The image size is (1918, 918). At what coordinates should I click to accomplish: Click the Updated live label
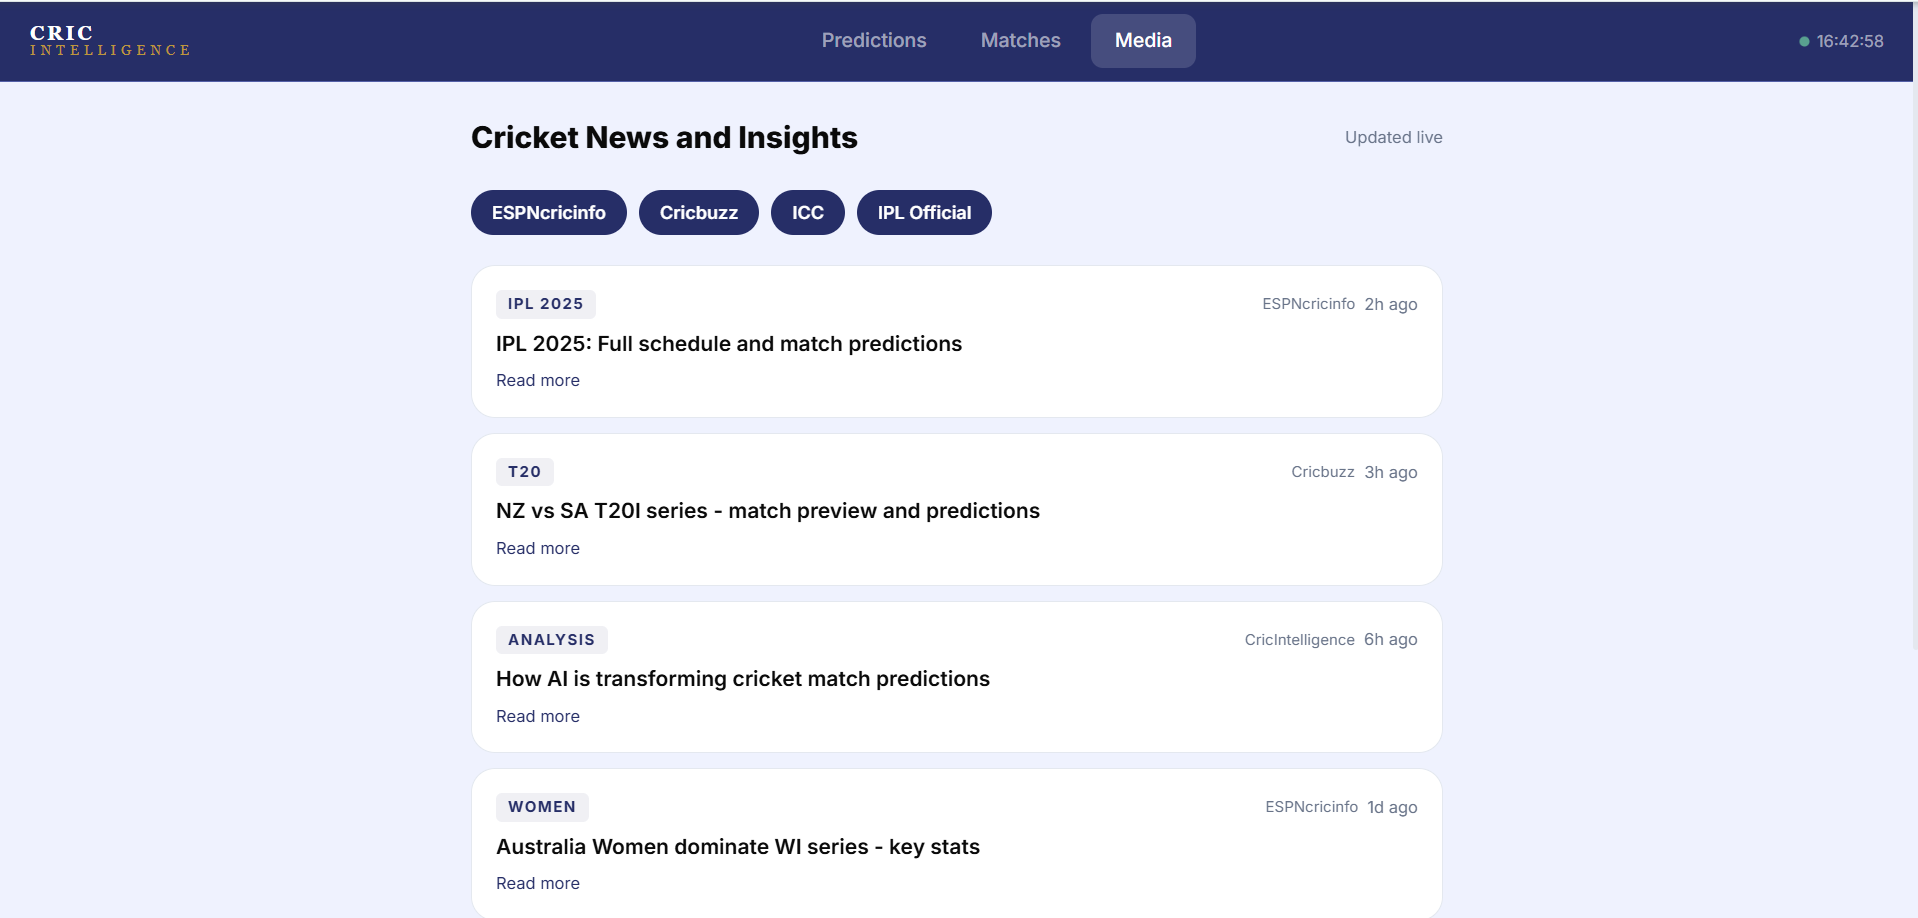click(1393, 137)
